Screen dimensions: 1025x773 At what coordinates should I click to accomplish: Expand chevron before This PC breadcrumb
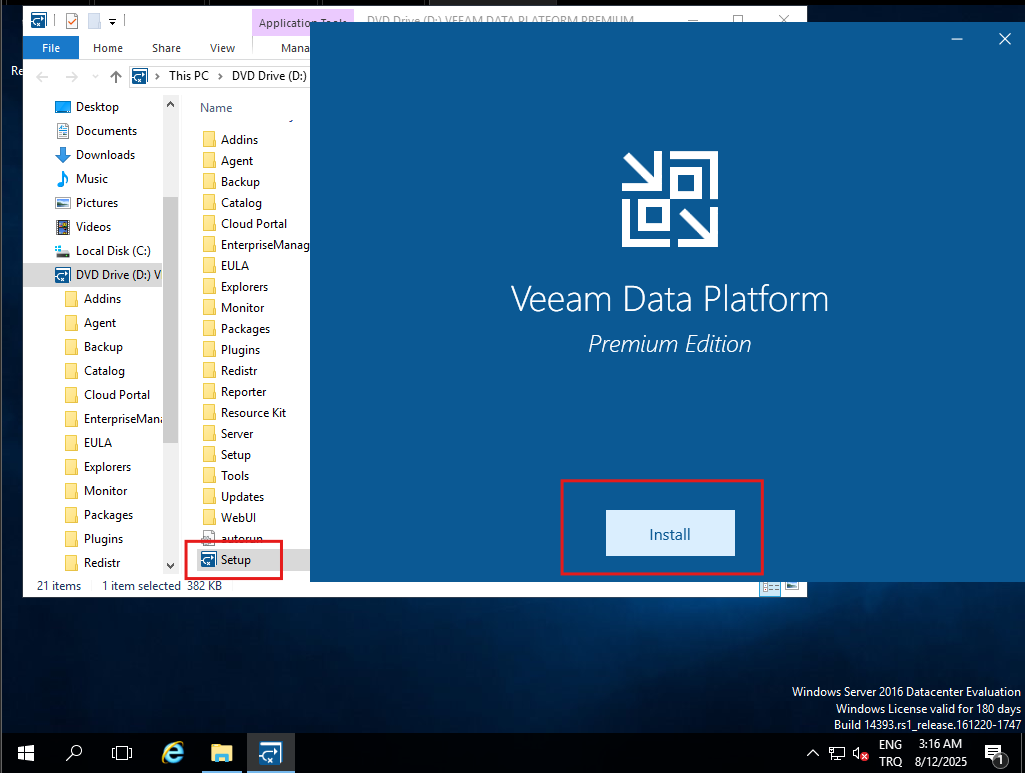[x=157, y=76]
